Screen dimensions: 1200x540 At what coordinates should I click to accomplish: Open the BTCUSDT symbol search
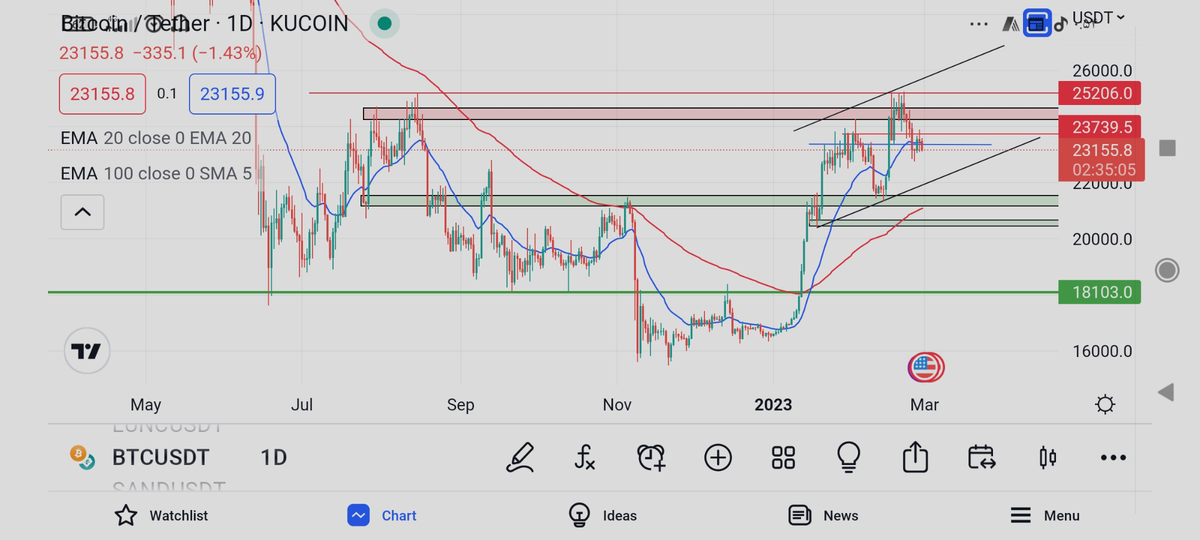click(x=160, y=458)
